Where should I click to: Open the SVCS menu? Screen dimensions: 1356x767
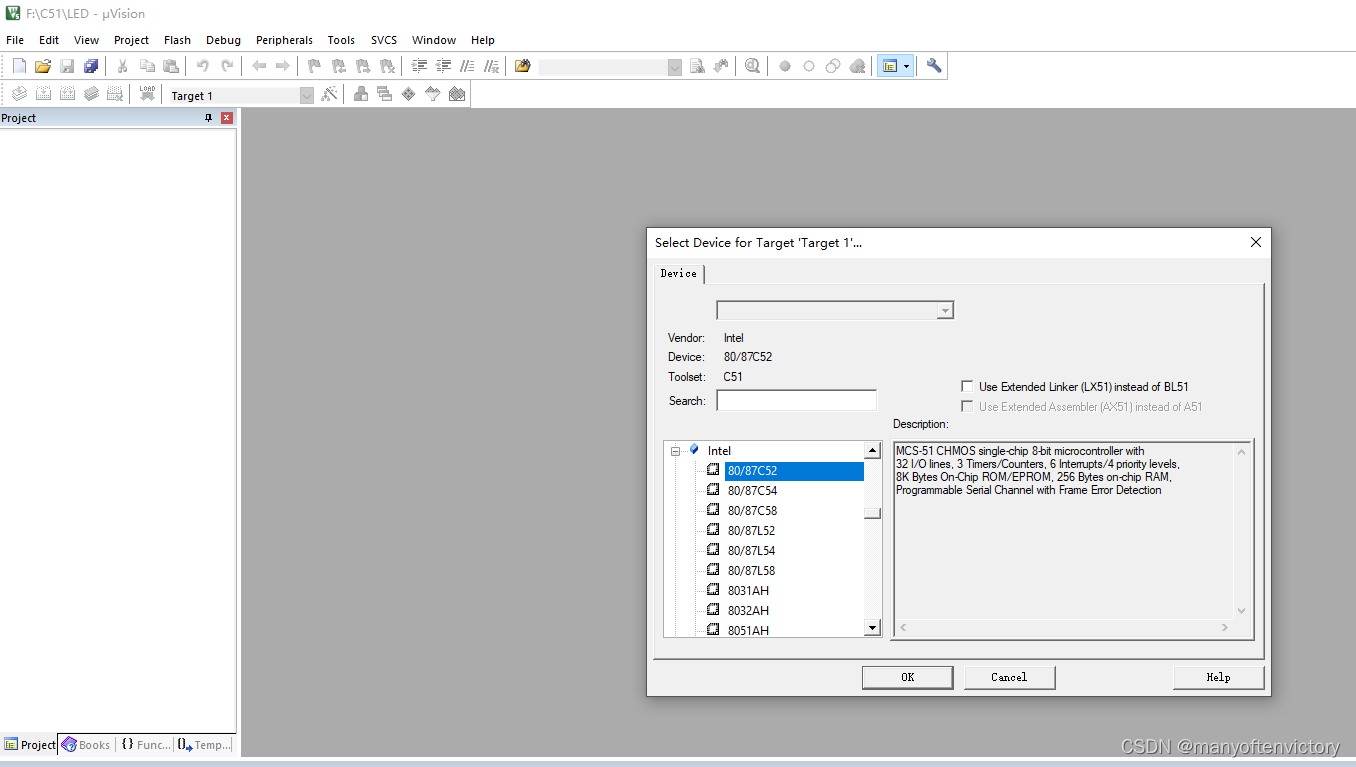[384, 40]
